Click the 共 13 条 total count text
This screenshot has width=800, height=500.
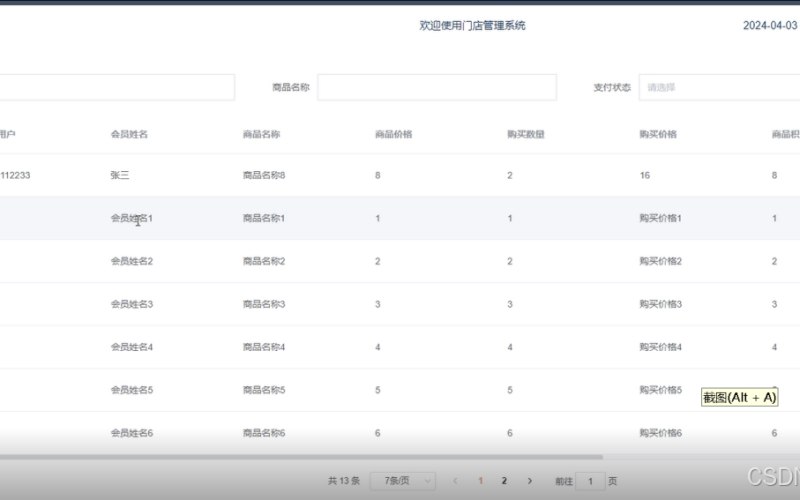[x=343, y=481]
